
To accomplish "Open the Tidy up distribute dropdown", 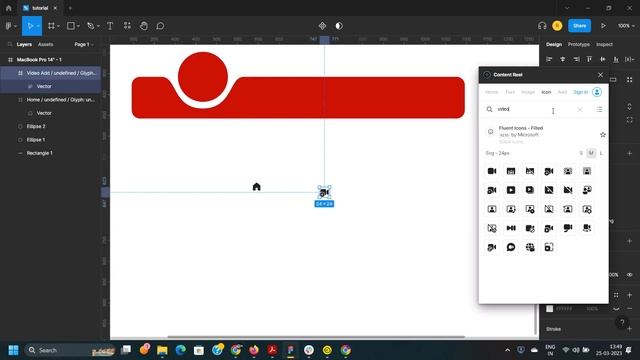I will [x=630, y=59].
